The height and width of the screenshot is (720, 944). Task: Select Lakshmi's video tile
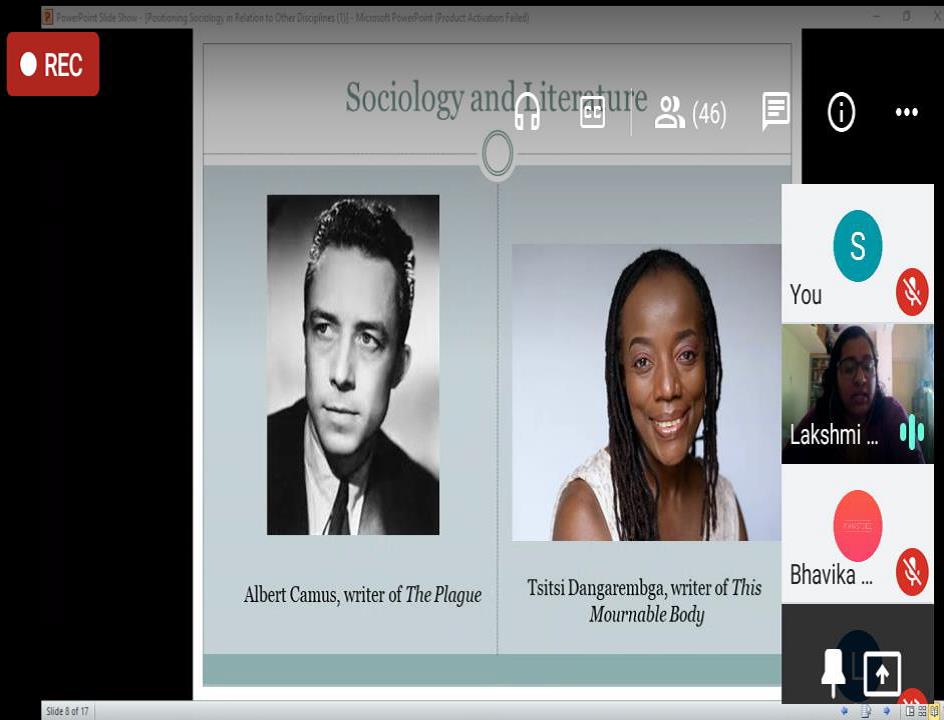tap(857, 392)
